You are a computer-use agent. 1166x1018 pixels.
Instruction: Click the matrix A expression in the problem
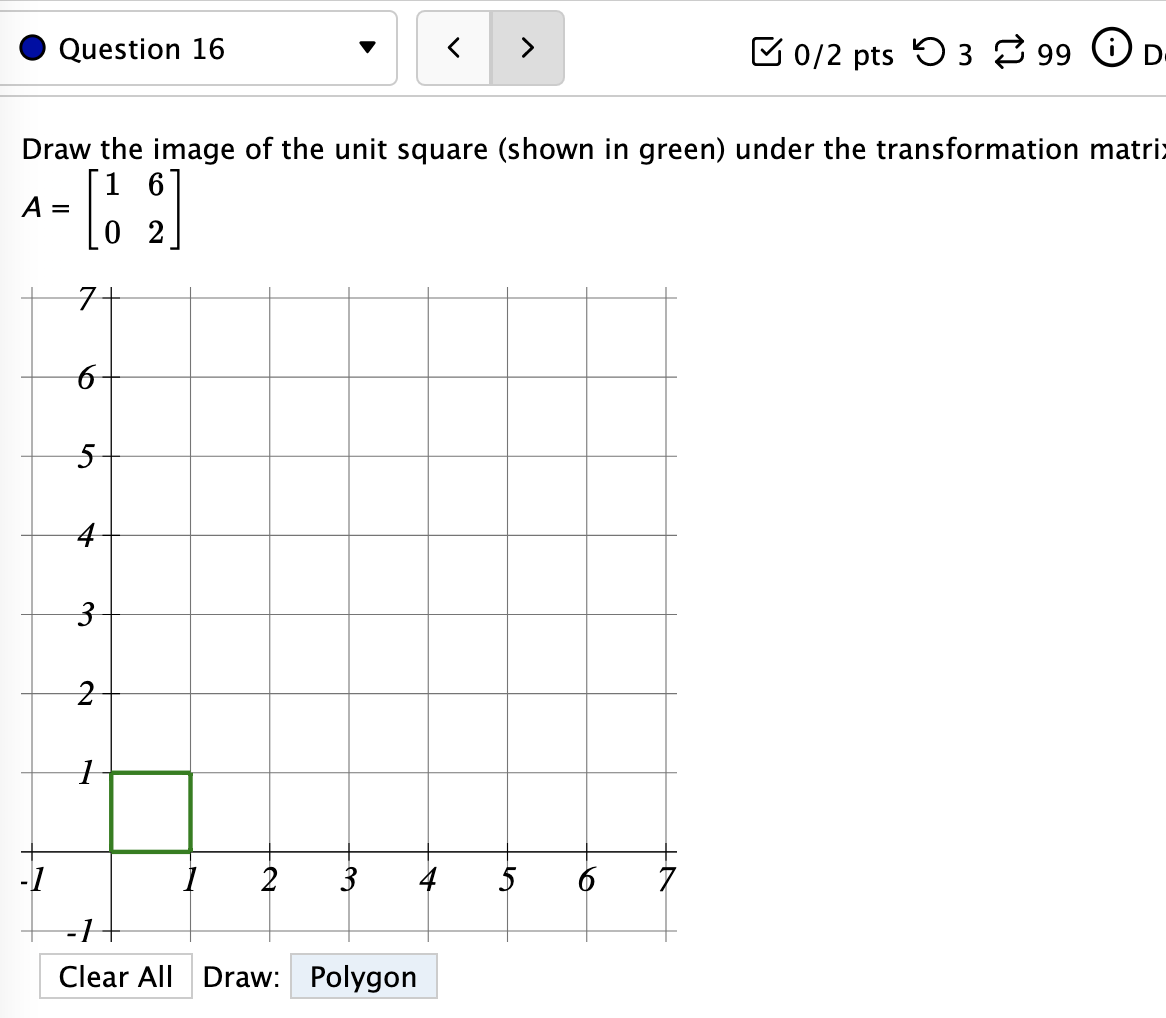point(100,208)
